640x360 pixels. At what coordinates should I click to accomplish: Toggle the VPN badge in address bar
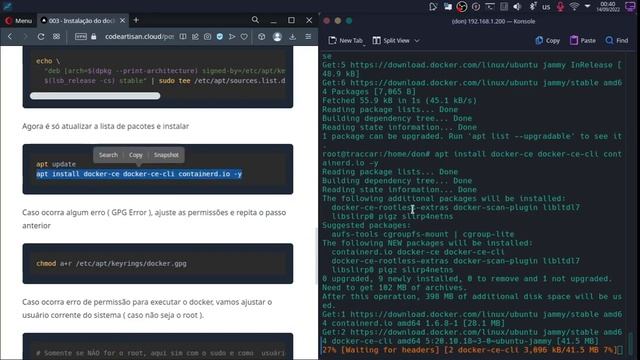coord(81,37)
